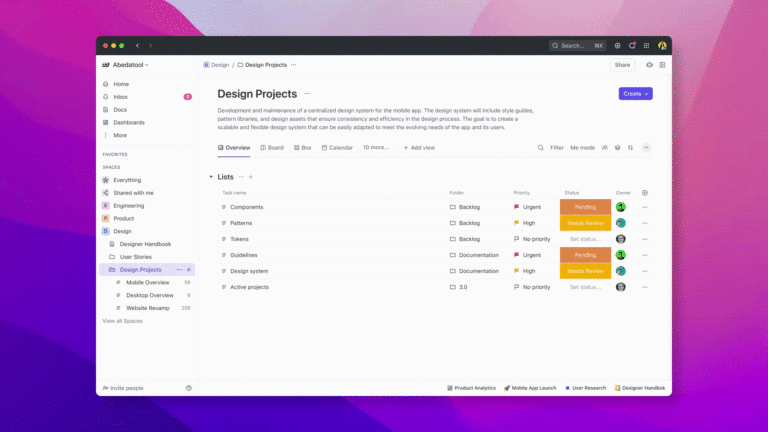Expand More in the sidebar
The image size is (768, 432).
(120, 135)
